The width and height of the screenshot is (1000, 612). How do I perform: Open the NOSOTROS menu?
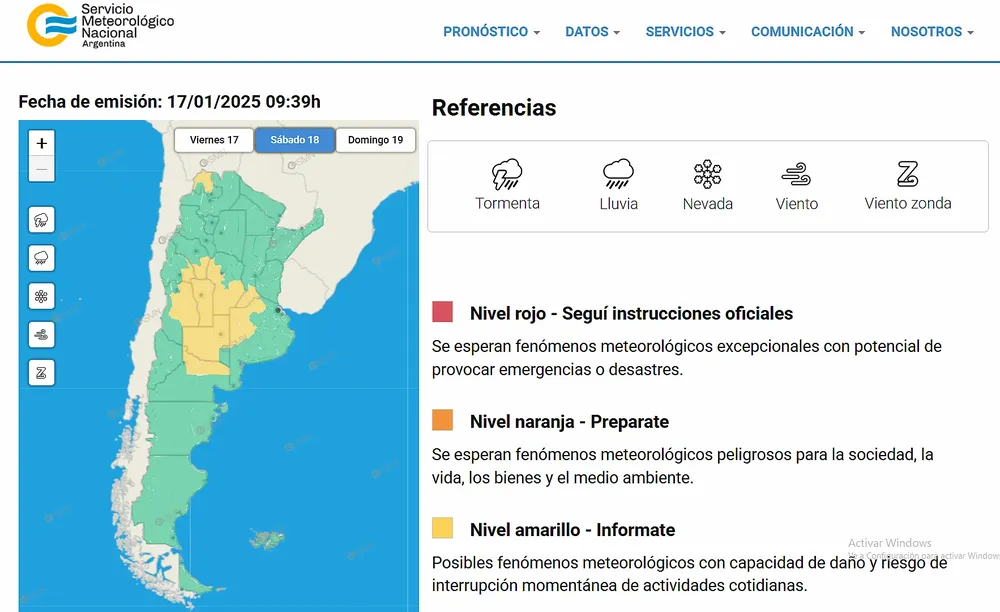tap(931, 31)
